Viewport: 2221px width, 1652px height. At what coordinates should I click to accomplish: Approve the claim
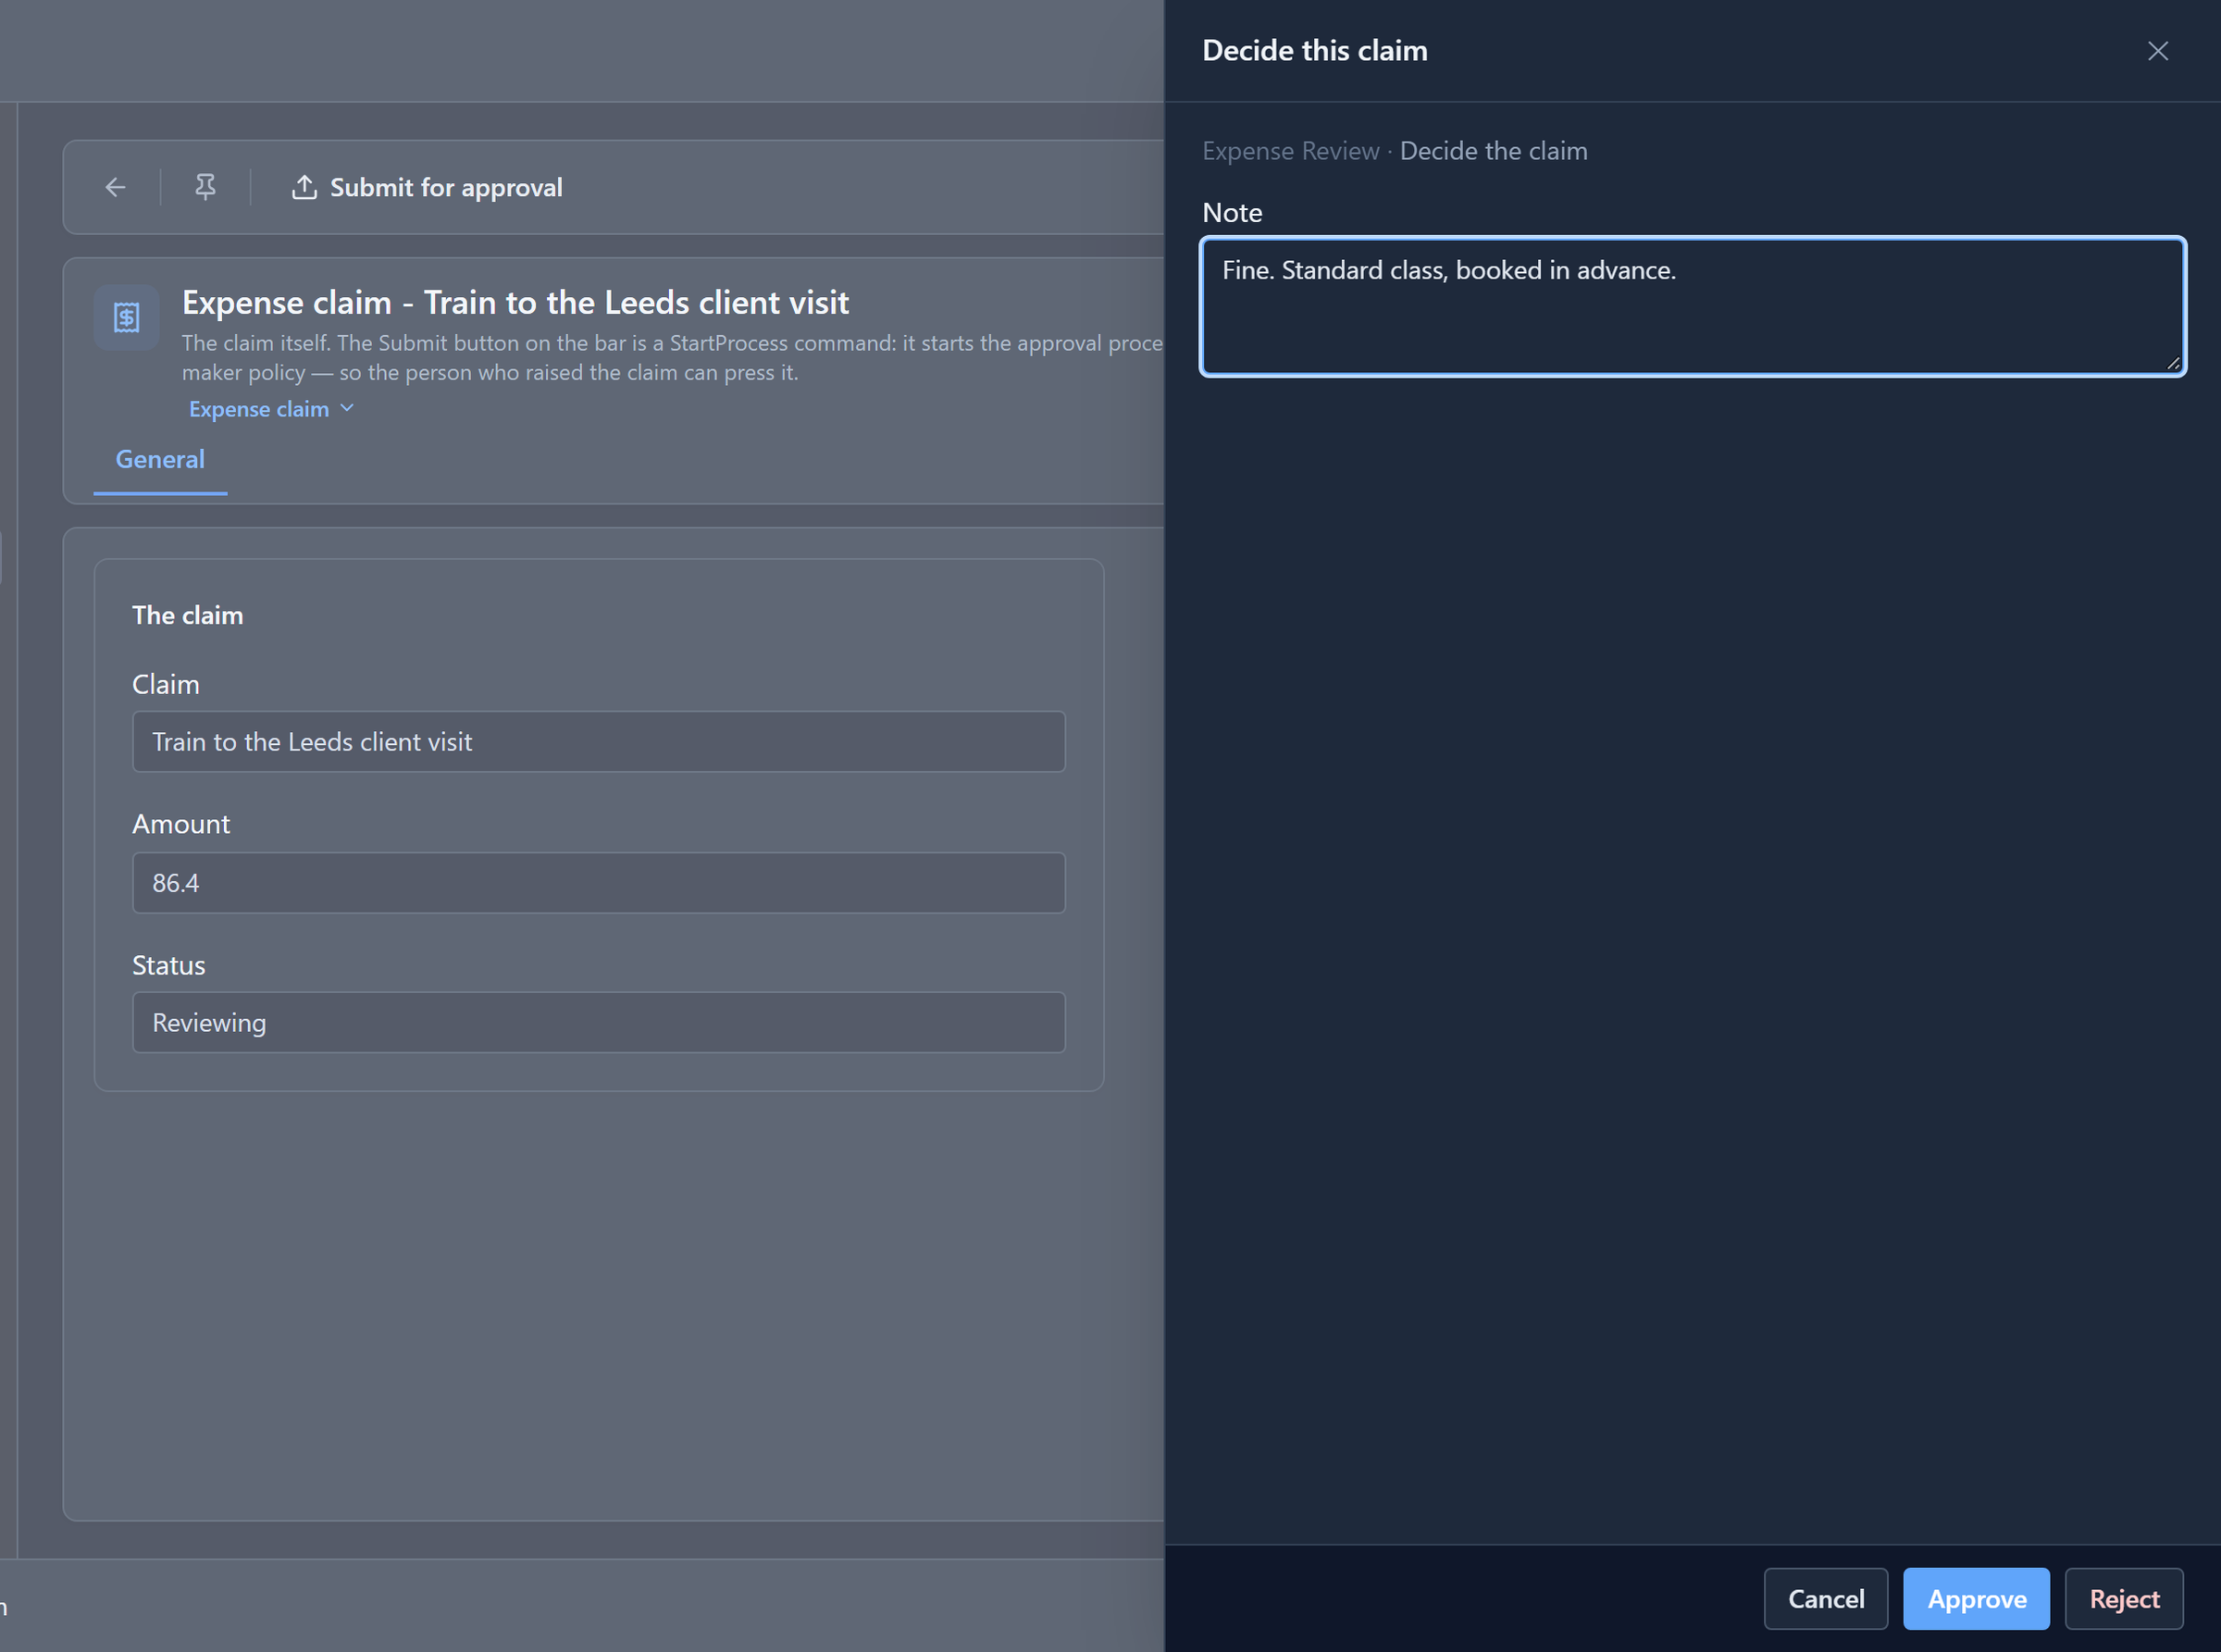coord(1976,1598)
